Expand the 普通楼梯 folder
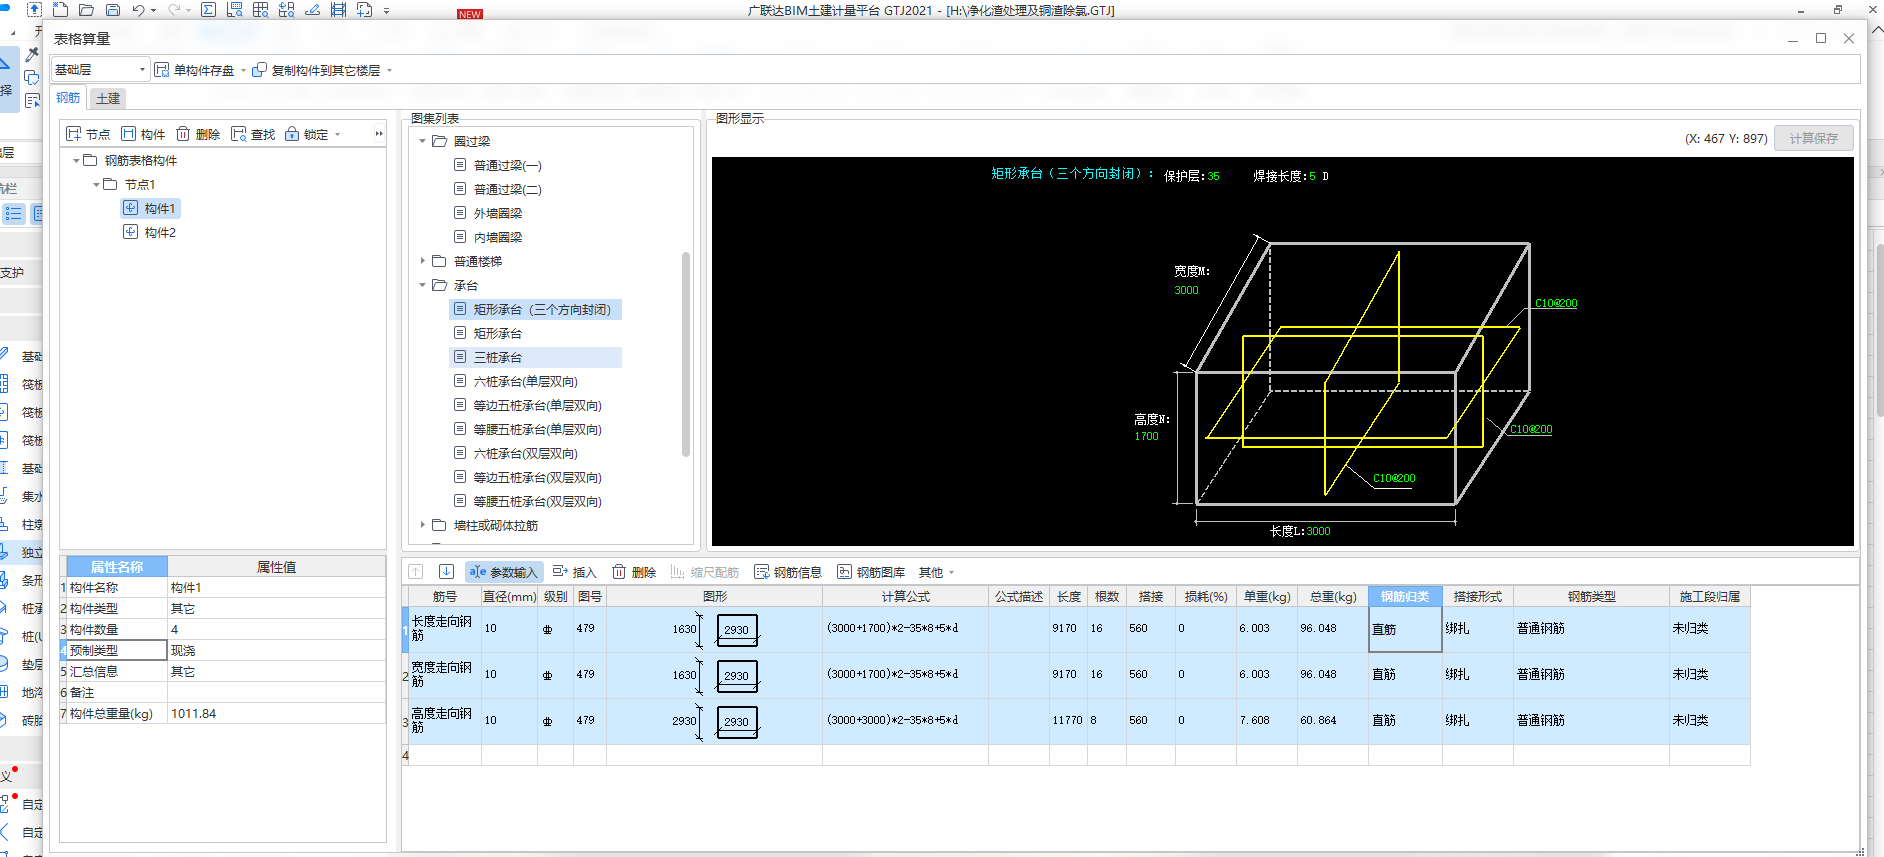Viewport: 1884px width, 857px height. pyautogui.click(x=423, y=261)
